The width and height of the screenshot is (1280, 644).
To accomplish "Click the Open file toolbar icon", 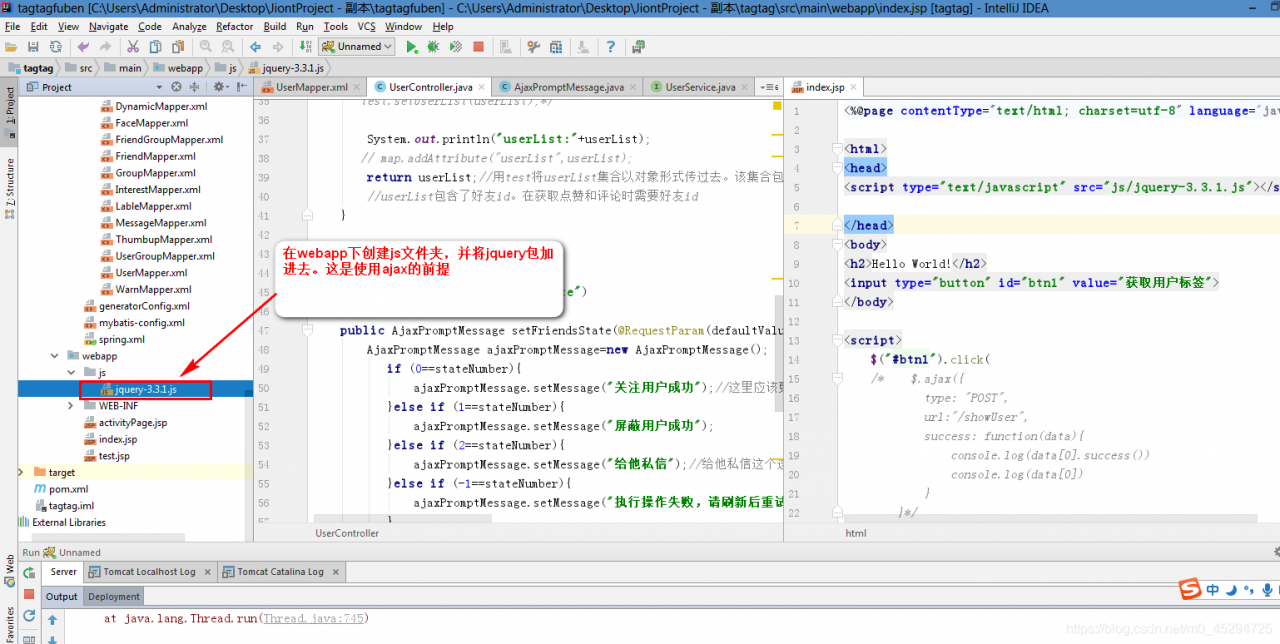I will tap(11, 46).
